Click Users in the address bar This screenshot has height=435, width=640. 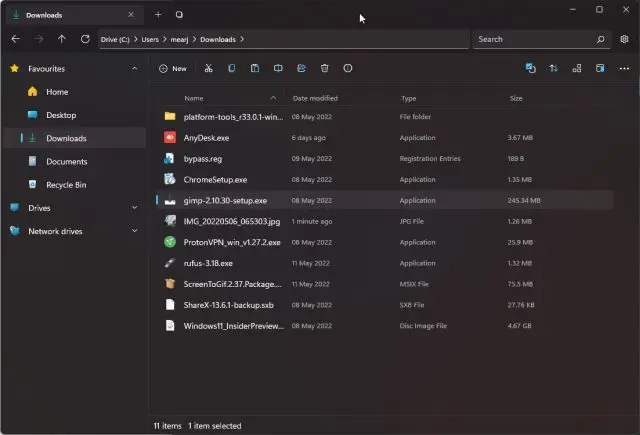tap(150, 40)
